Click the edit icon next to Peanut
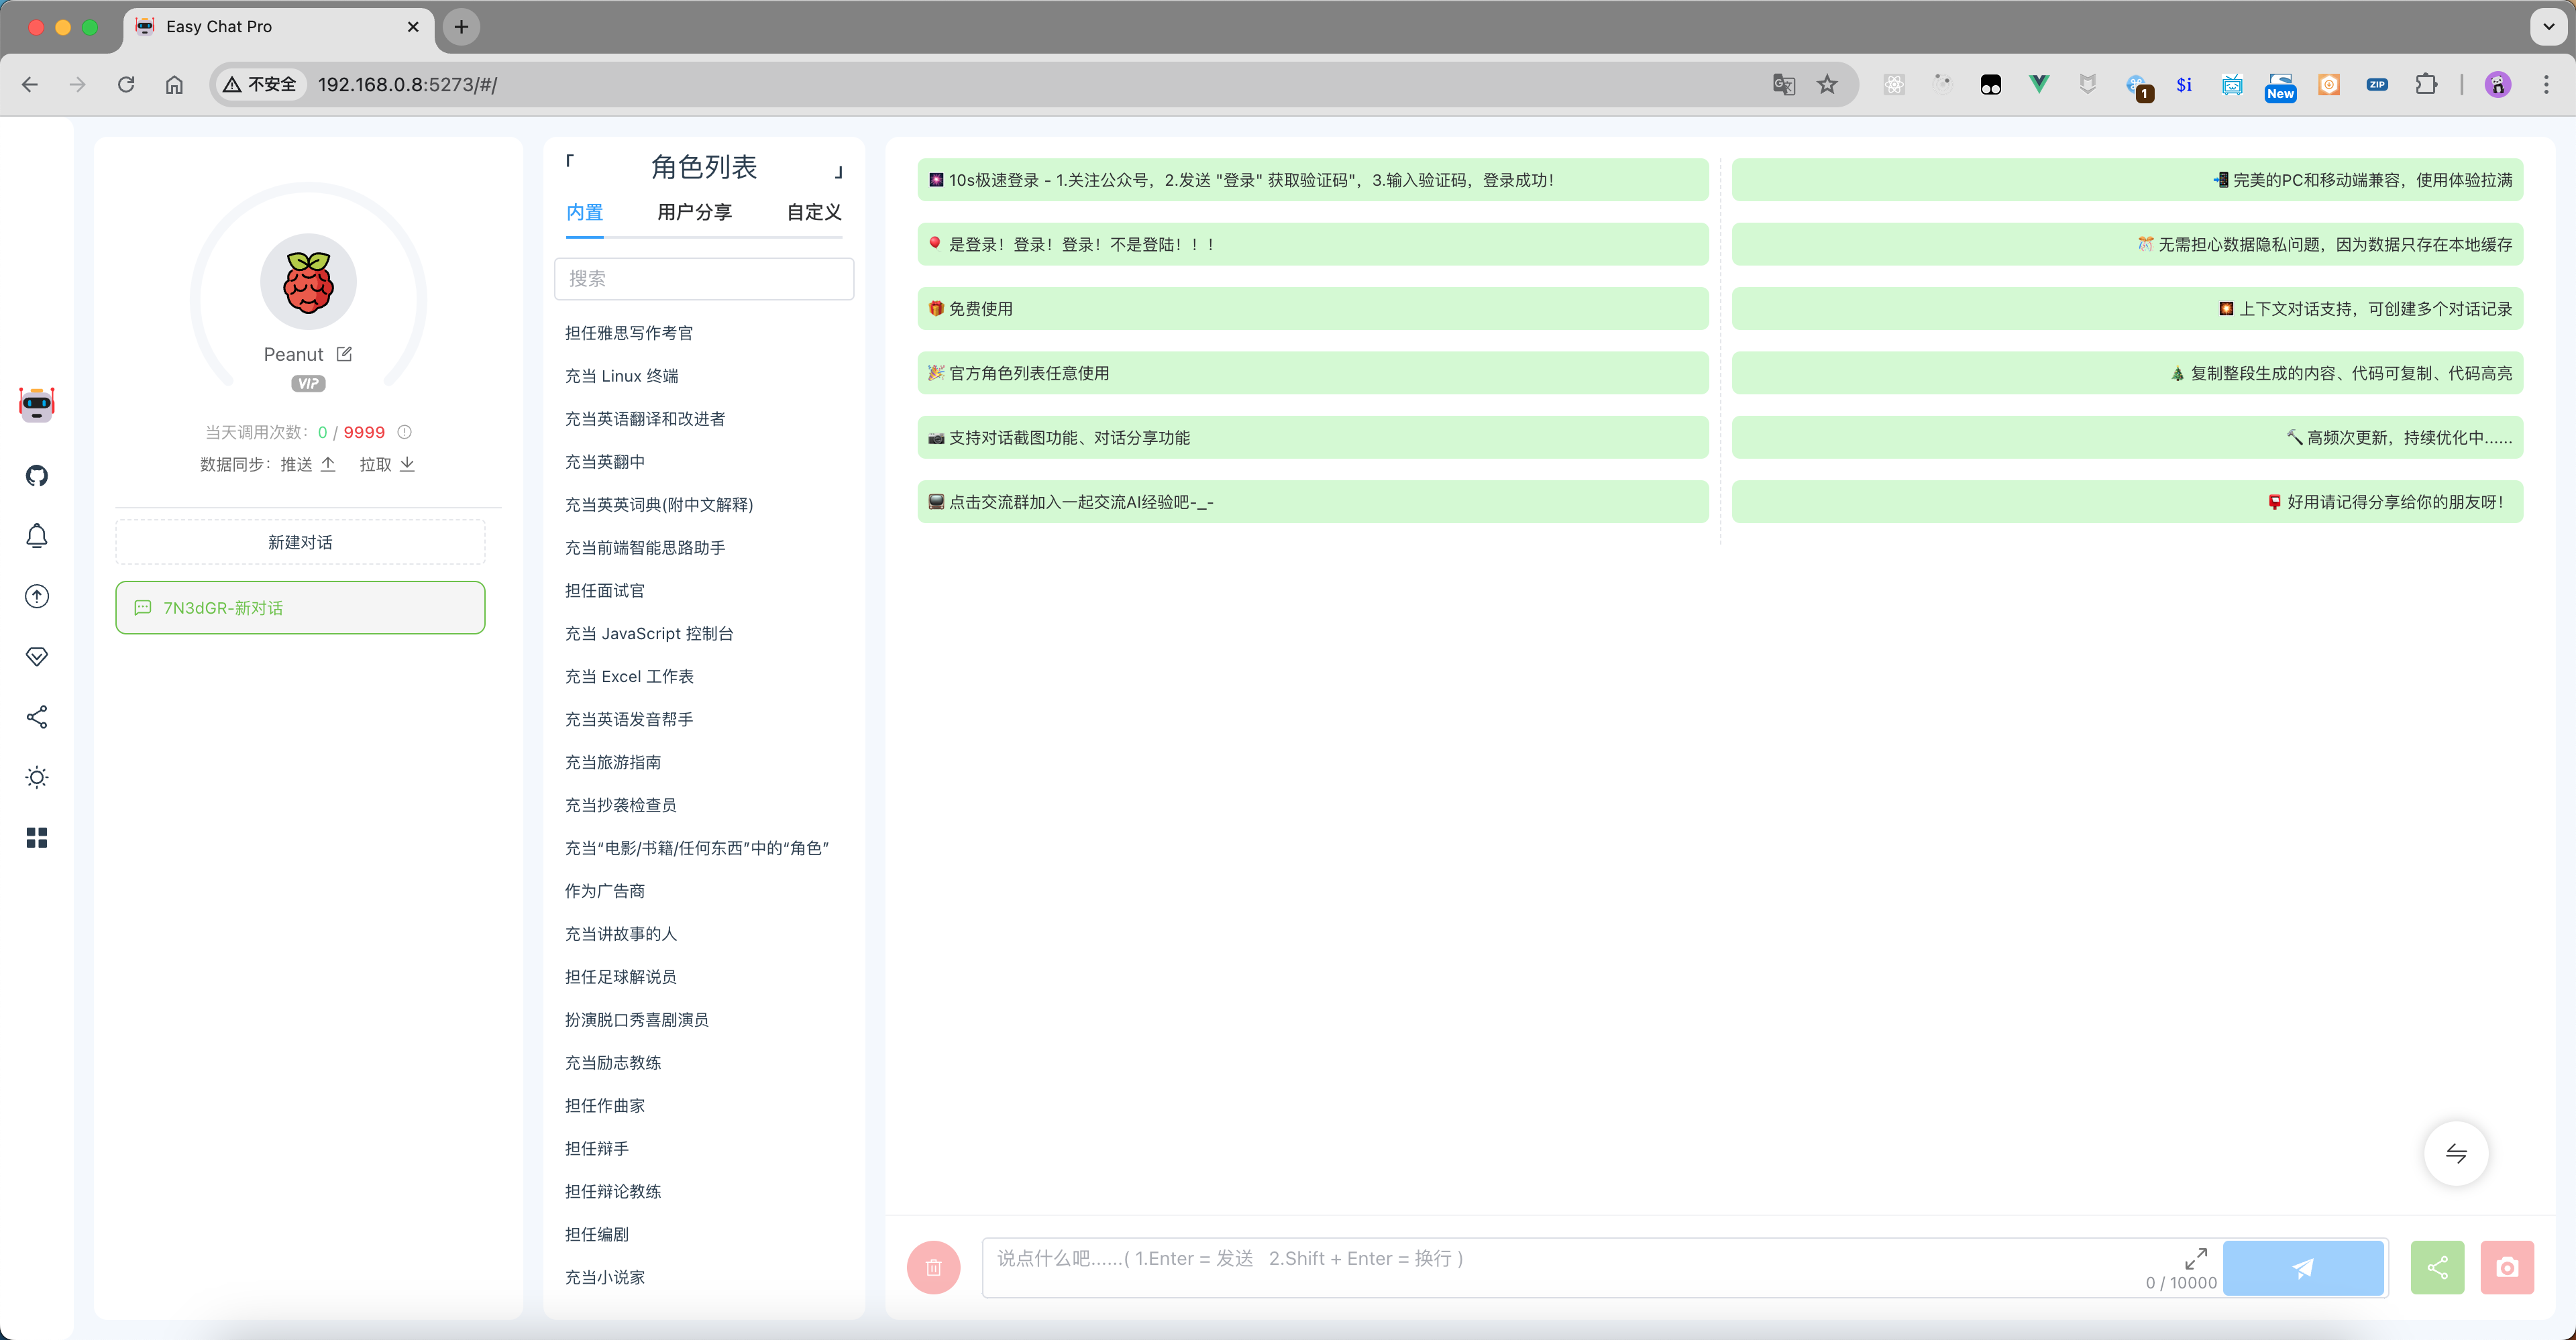The image size is (2576, 1340). (344, 354)
